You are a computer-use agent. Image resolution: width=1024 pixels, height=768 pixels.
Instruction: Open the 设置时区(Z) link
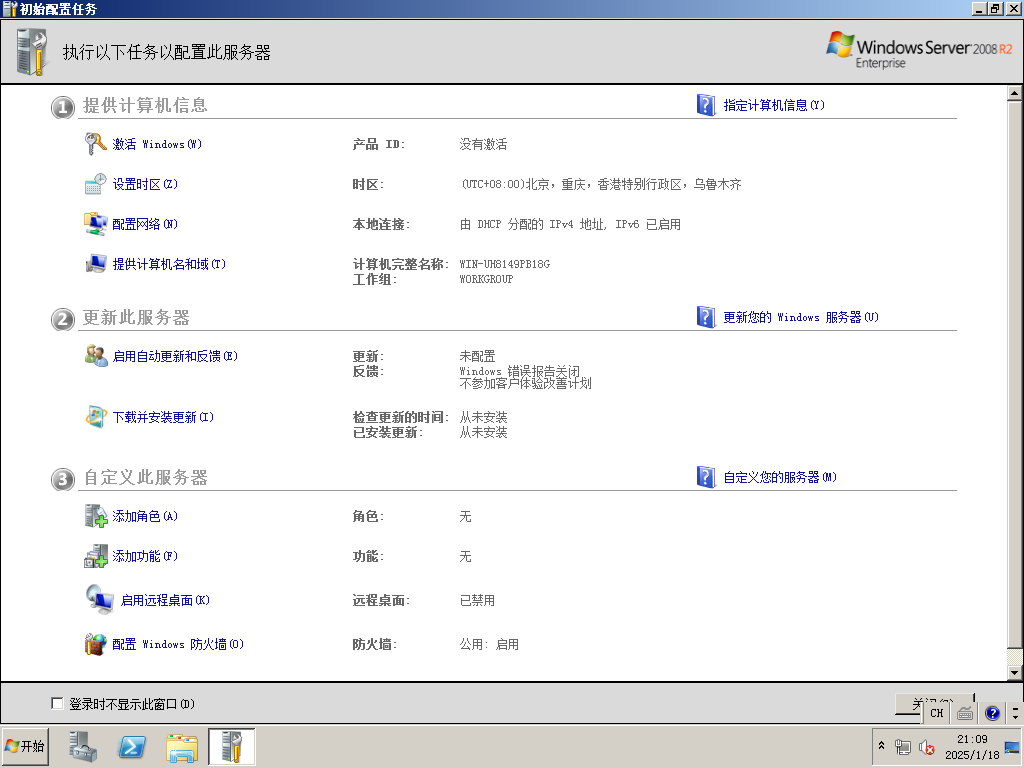145,184
